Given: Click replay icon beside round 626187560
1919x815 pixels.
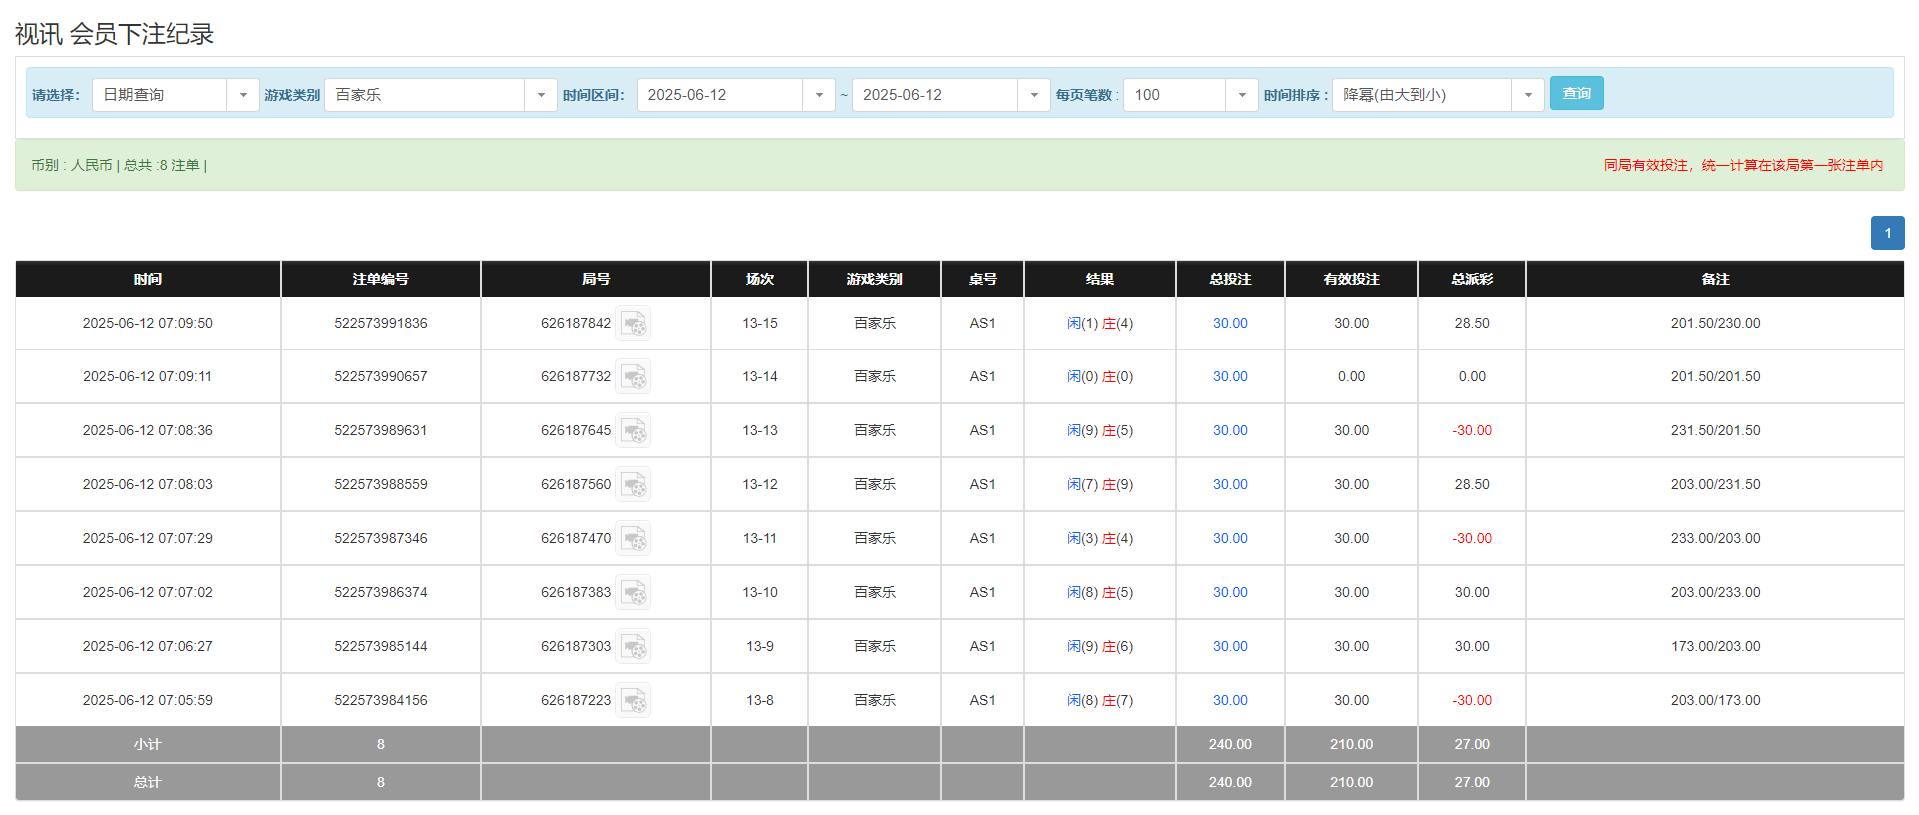Looking at the screenshot, I should [633, 485].
